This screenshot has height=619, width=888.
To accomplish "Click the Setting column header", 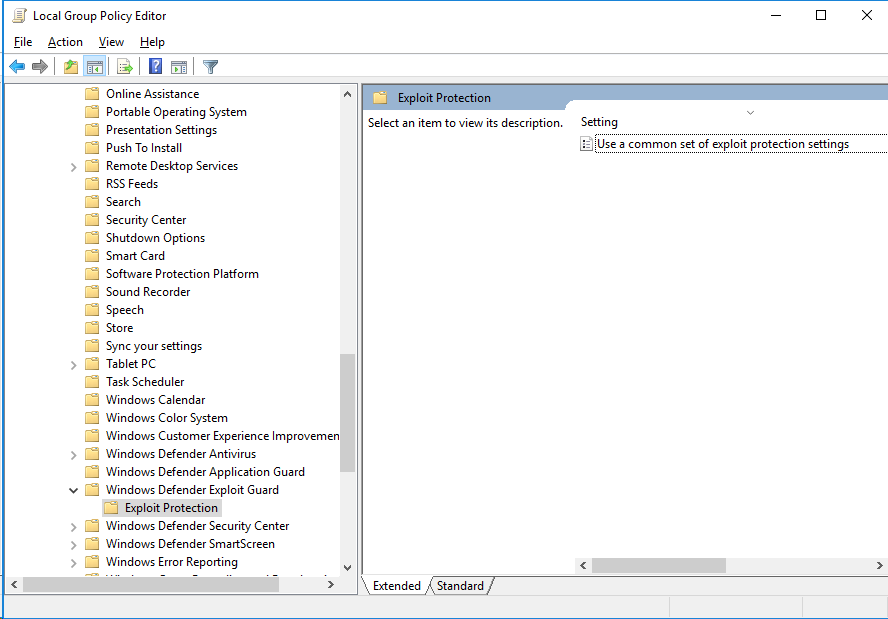I will coord(599,122).
